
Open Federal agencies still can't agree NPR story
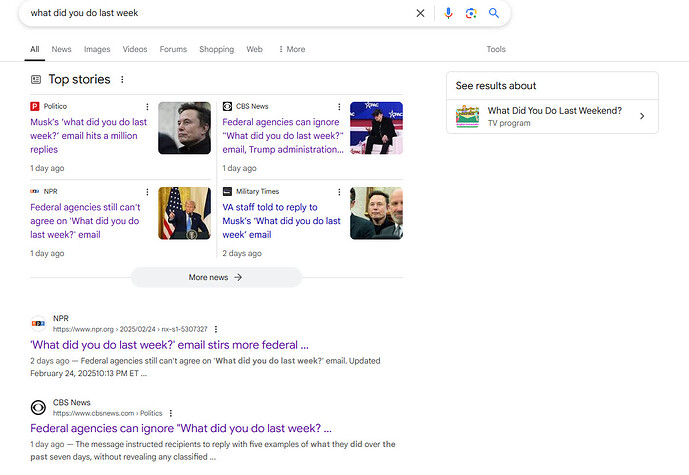point(85,221)
